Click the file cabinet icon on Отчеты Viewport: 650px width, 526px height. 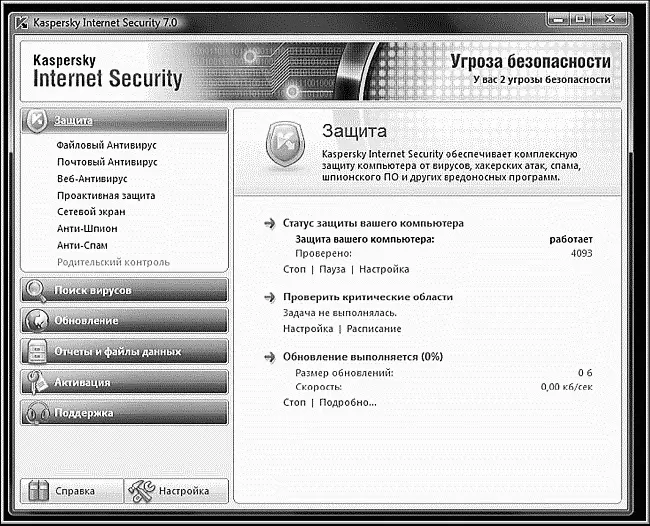tap(36, 351)
